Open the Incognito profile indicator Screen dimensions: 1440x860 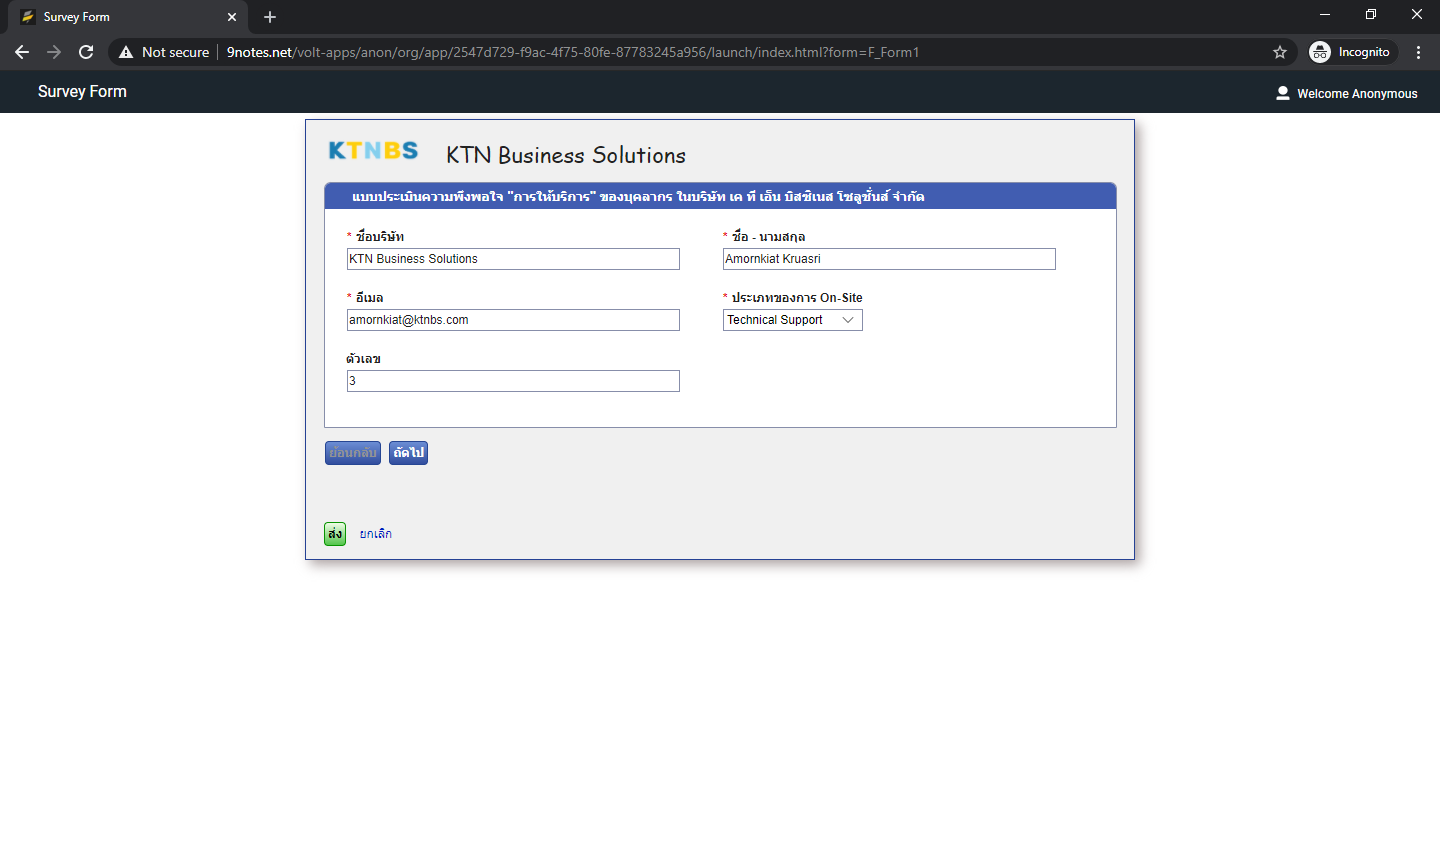point(1351,52)
